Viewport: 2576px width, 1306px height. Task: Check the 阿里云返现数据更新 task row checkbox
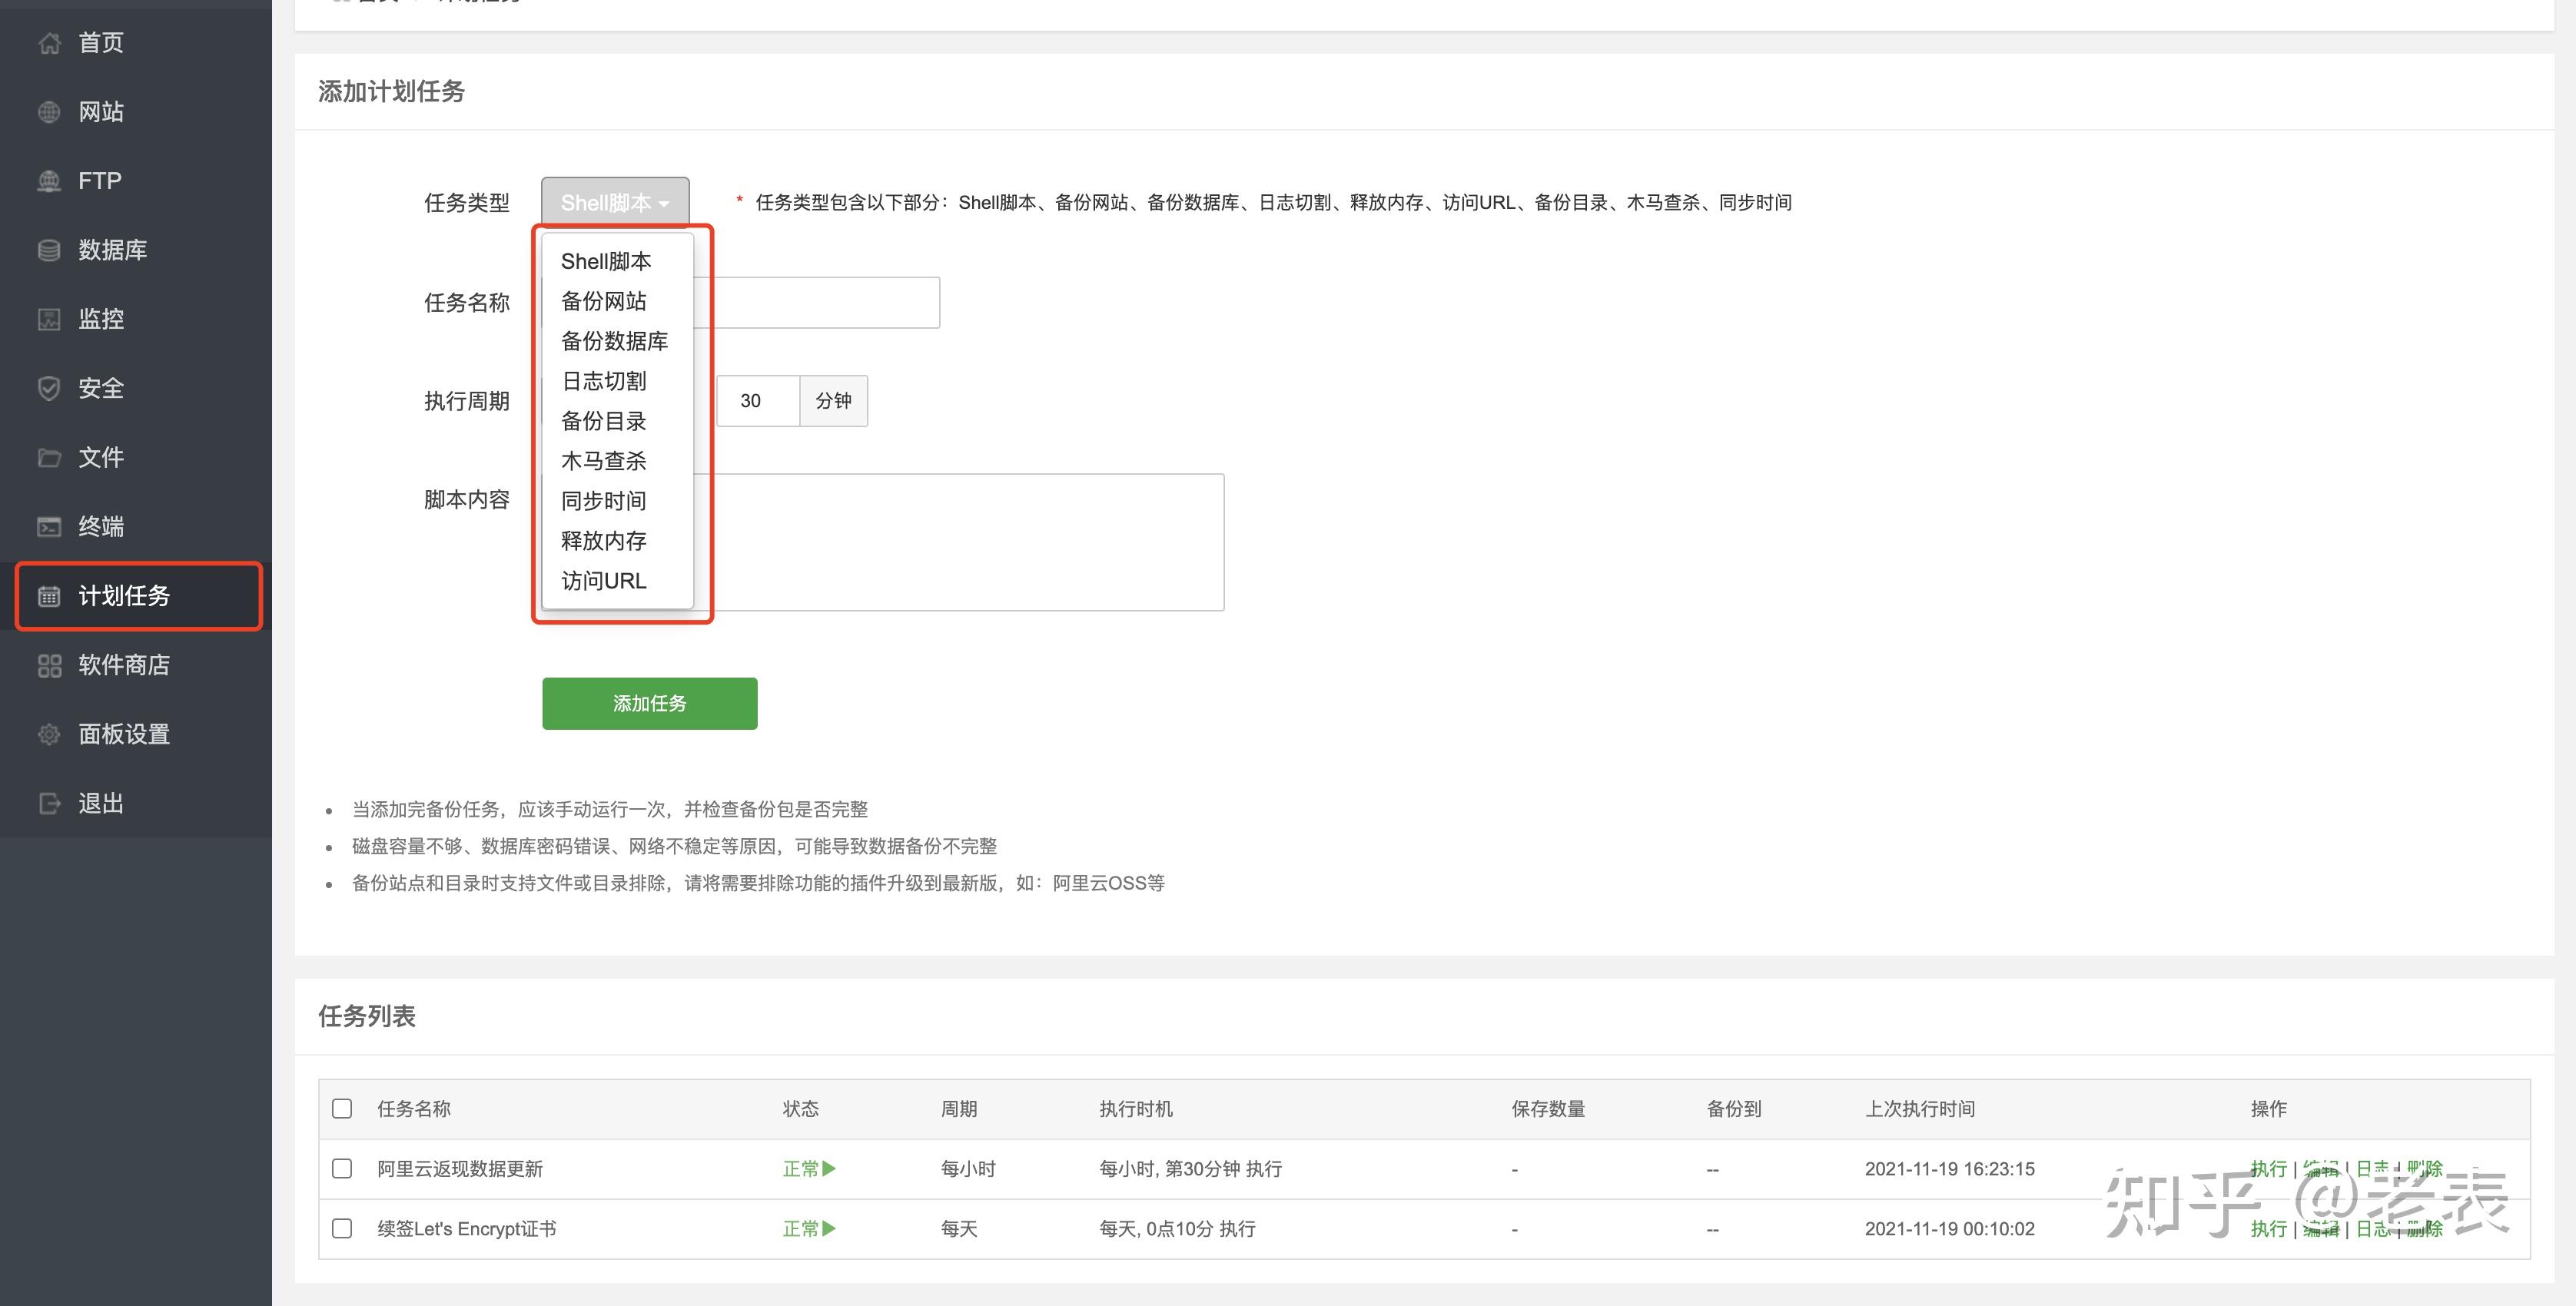(342, 1168)
